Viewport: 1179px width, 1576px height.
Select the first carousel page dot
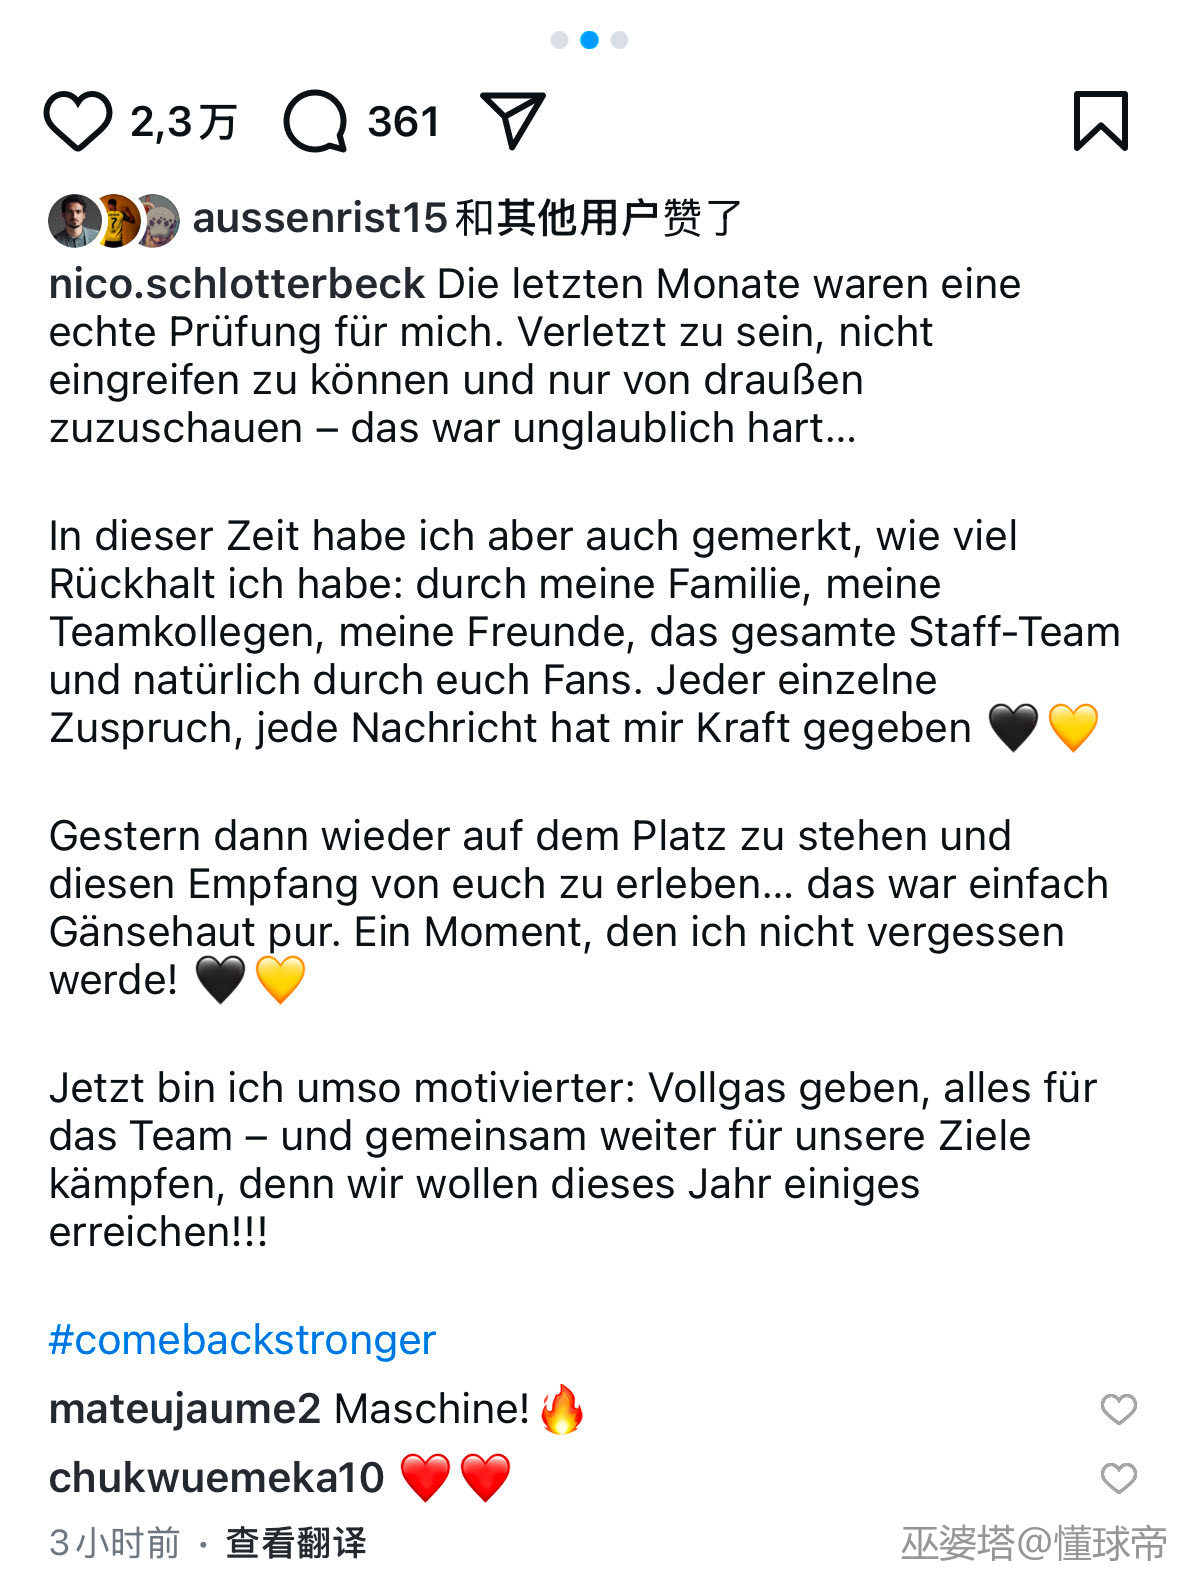(559, 40)
